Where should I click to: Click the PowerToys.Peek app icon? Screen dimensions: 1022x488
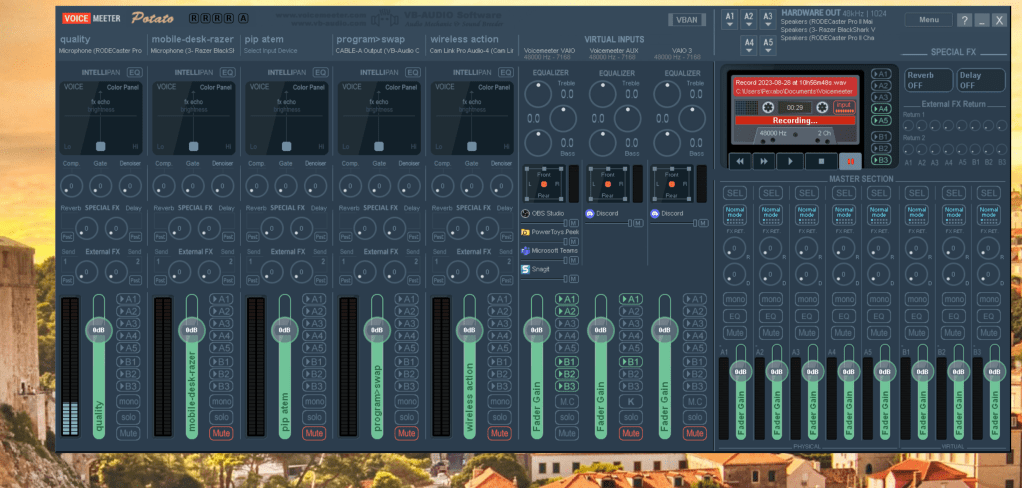click(525, 232)
